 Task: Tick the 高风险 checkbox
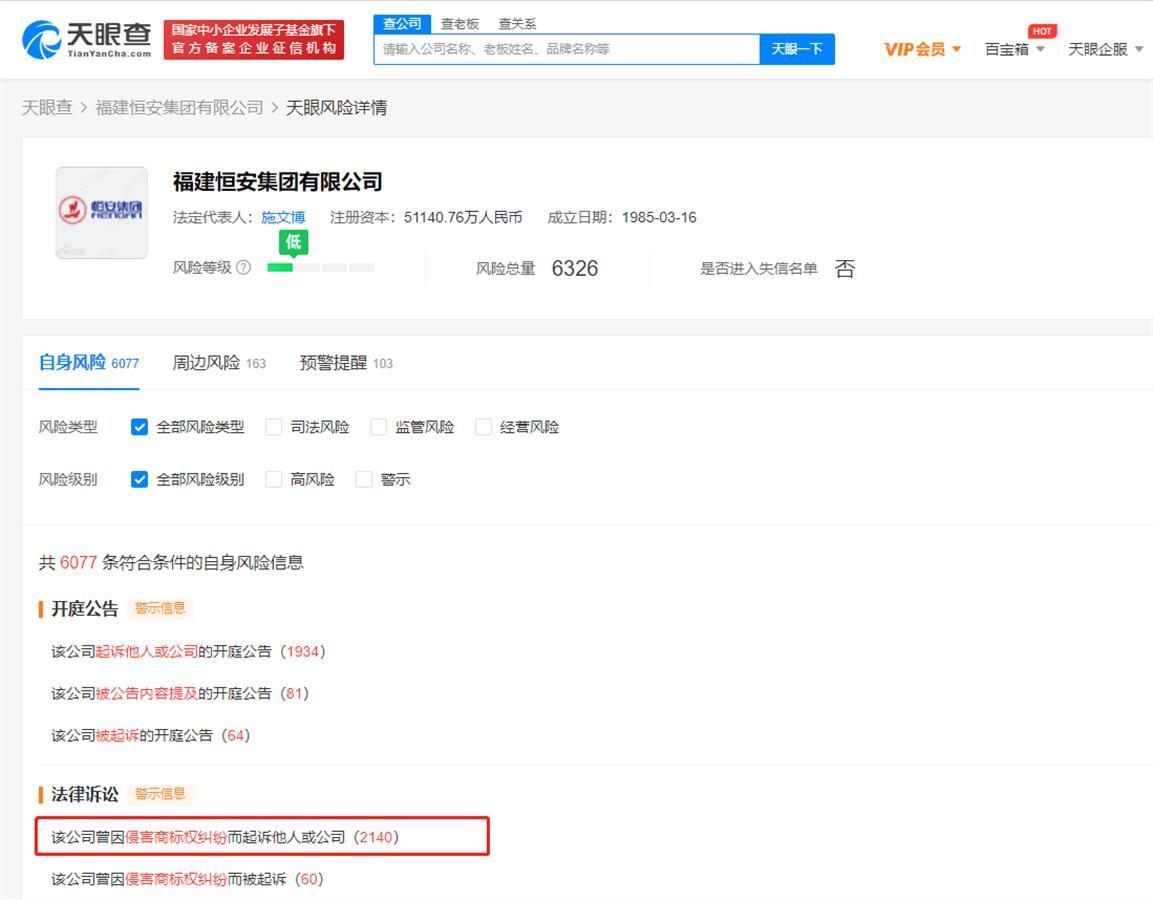point(274,479)
